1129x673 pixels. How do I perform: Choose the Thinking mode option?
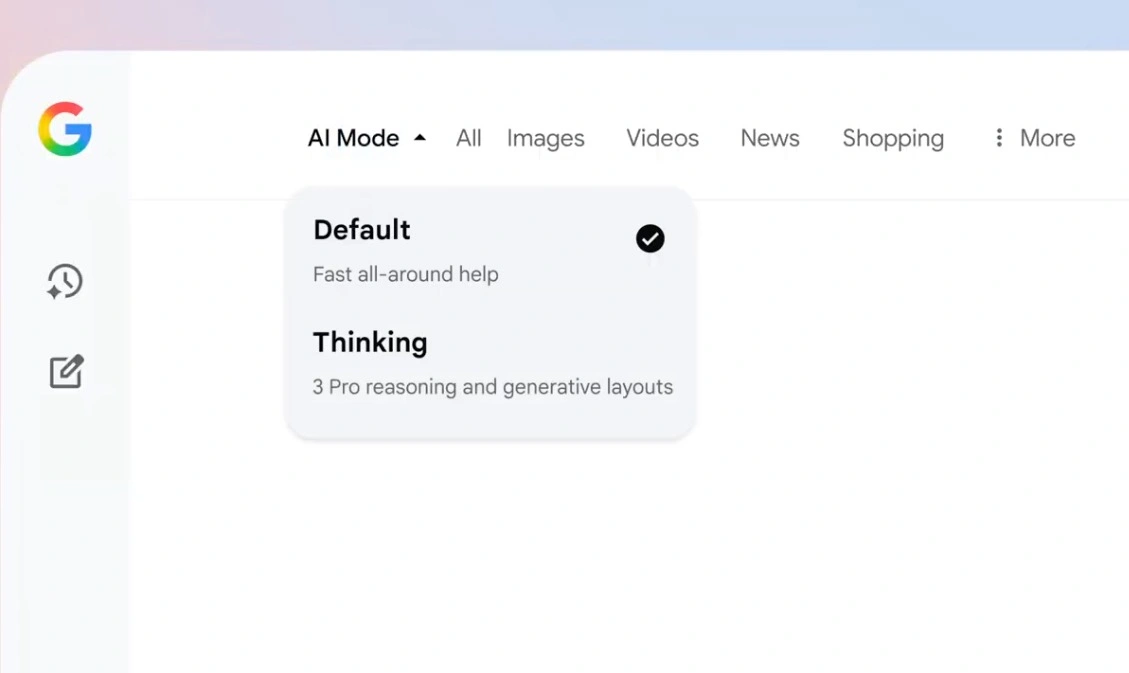490,363
